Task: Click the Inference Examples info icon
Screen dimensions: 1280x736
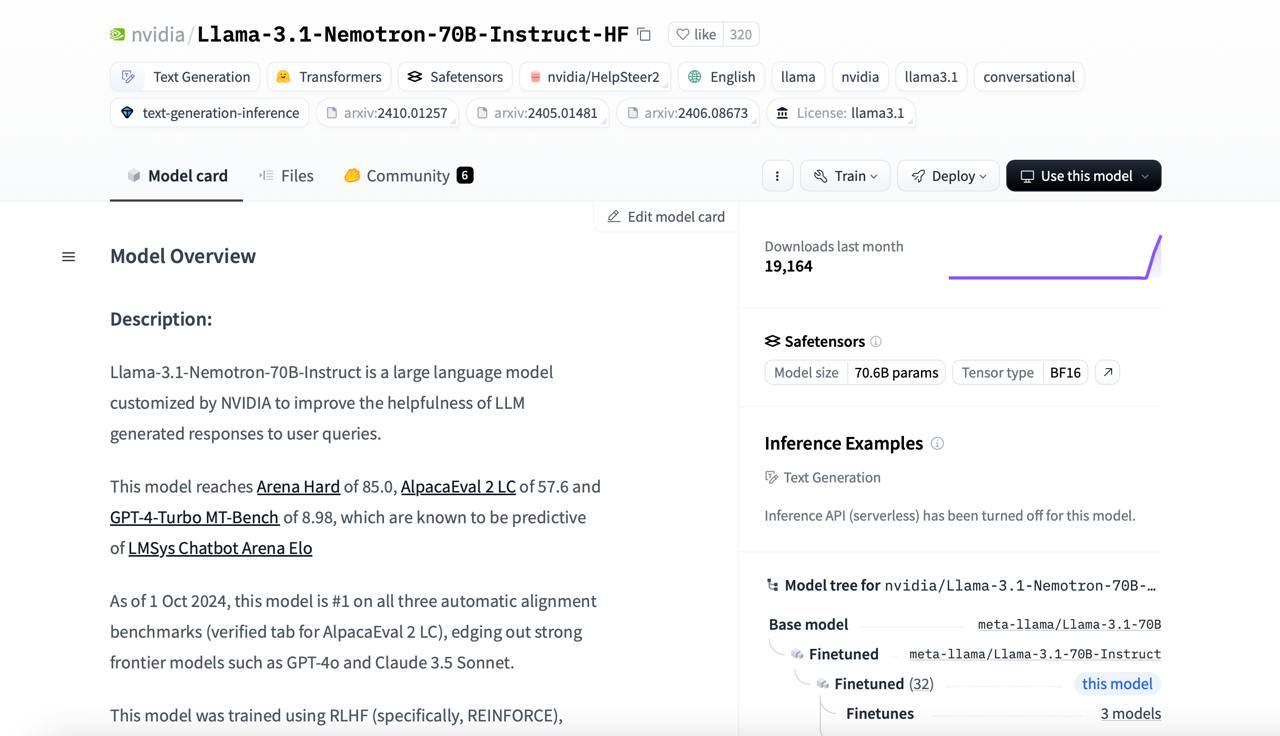Action: 937,444
